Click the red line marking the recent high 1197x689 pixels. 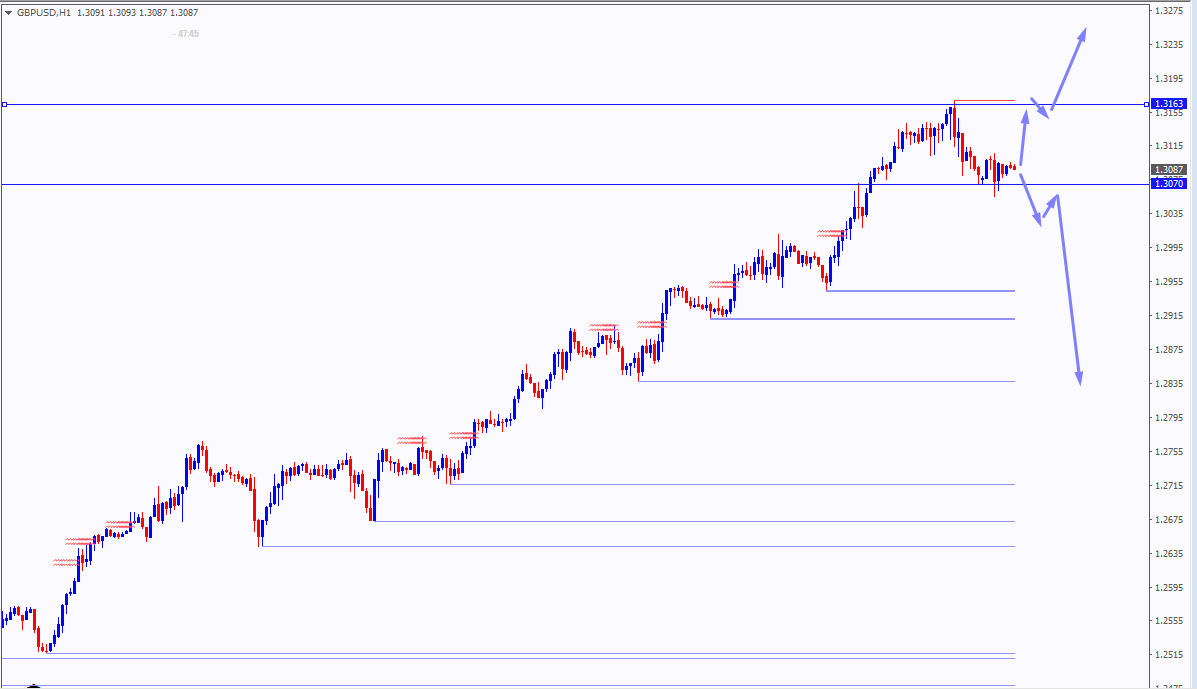pos(985,101)
